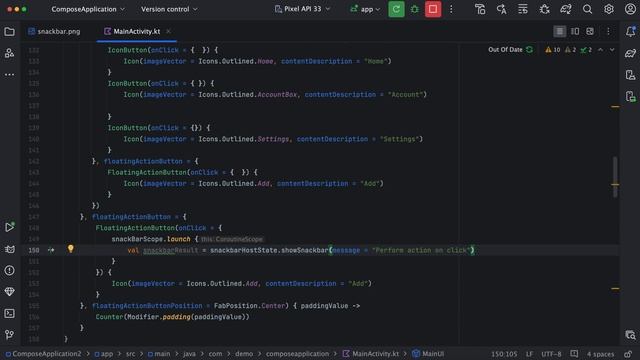This screenshot has width=640, height=360.
Task: Go to next highlighted error arrow
Action: point(612,49)
